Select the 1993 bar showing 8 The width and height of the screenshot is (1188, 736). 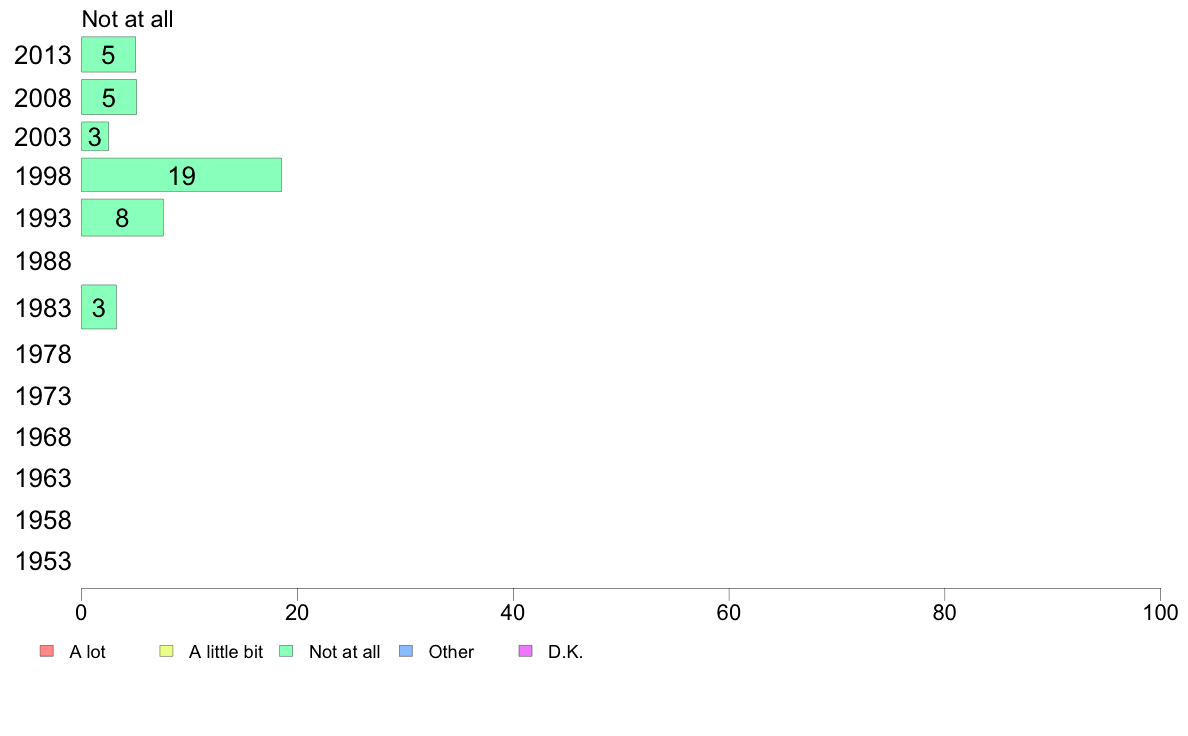click(122, 218)
